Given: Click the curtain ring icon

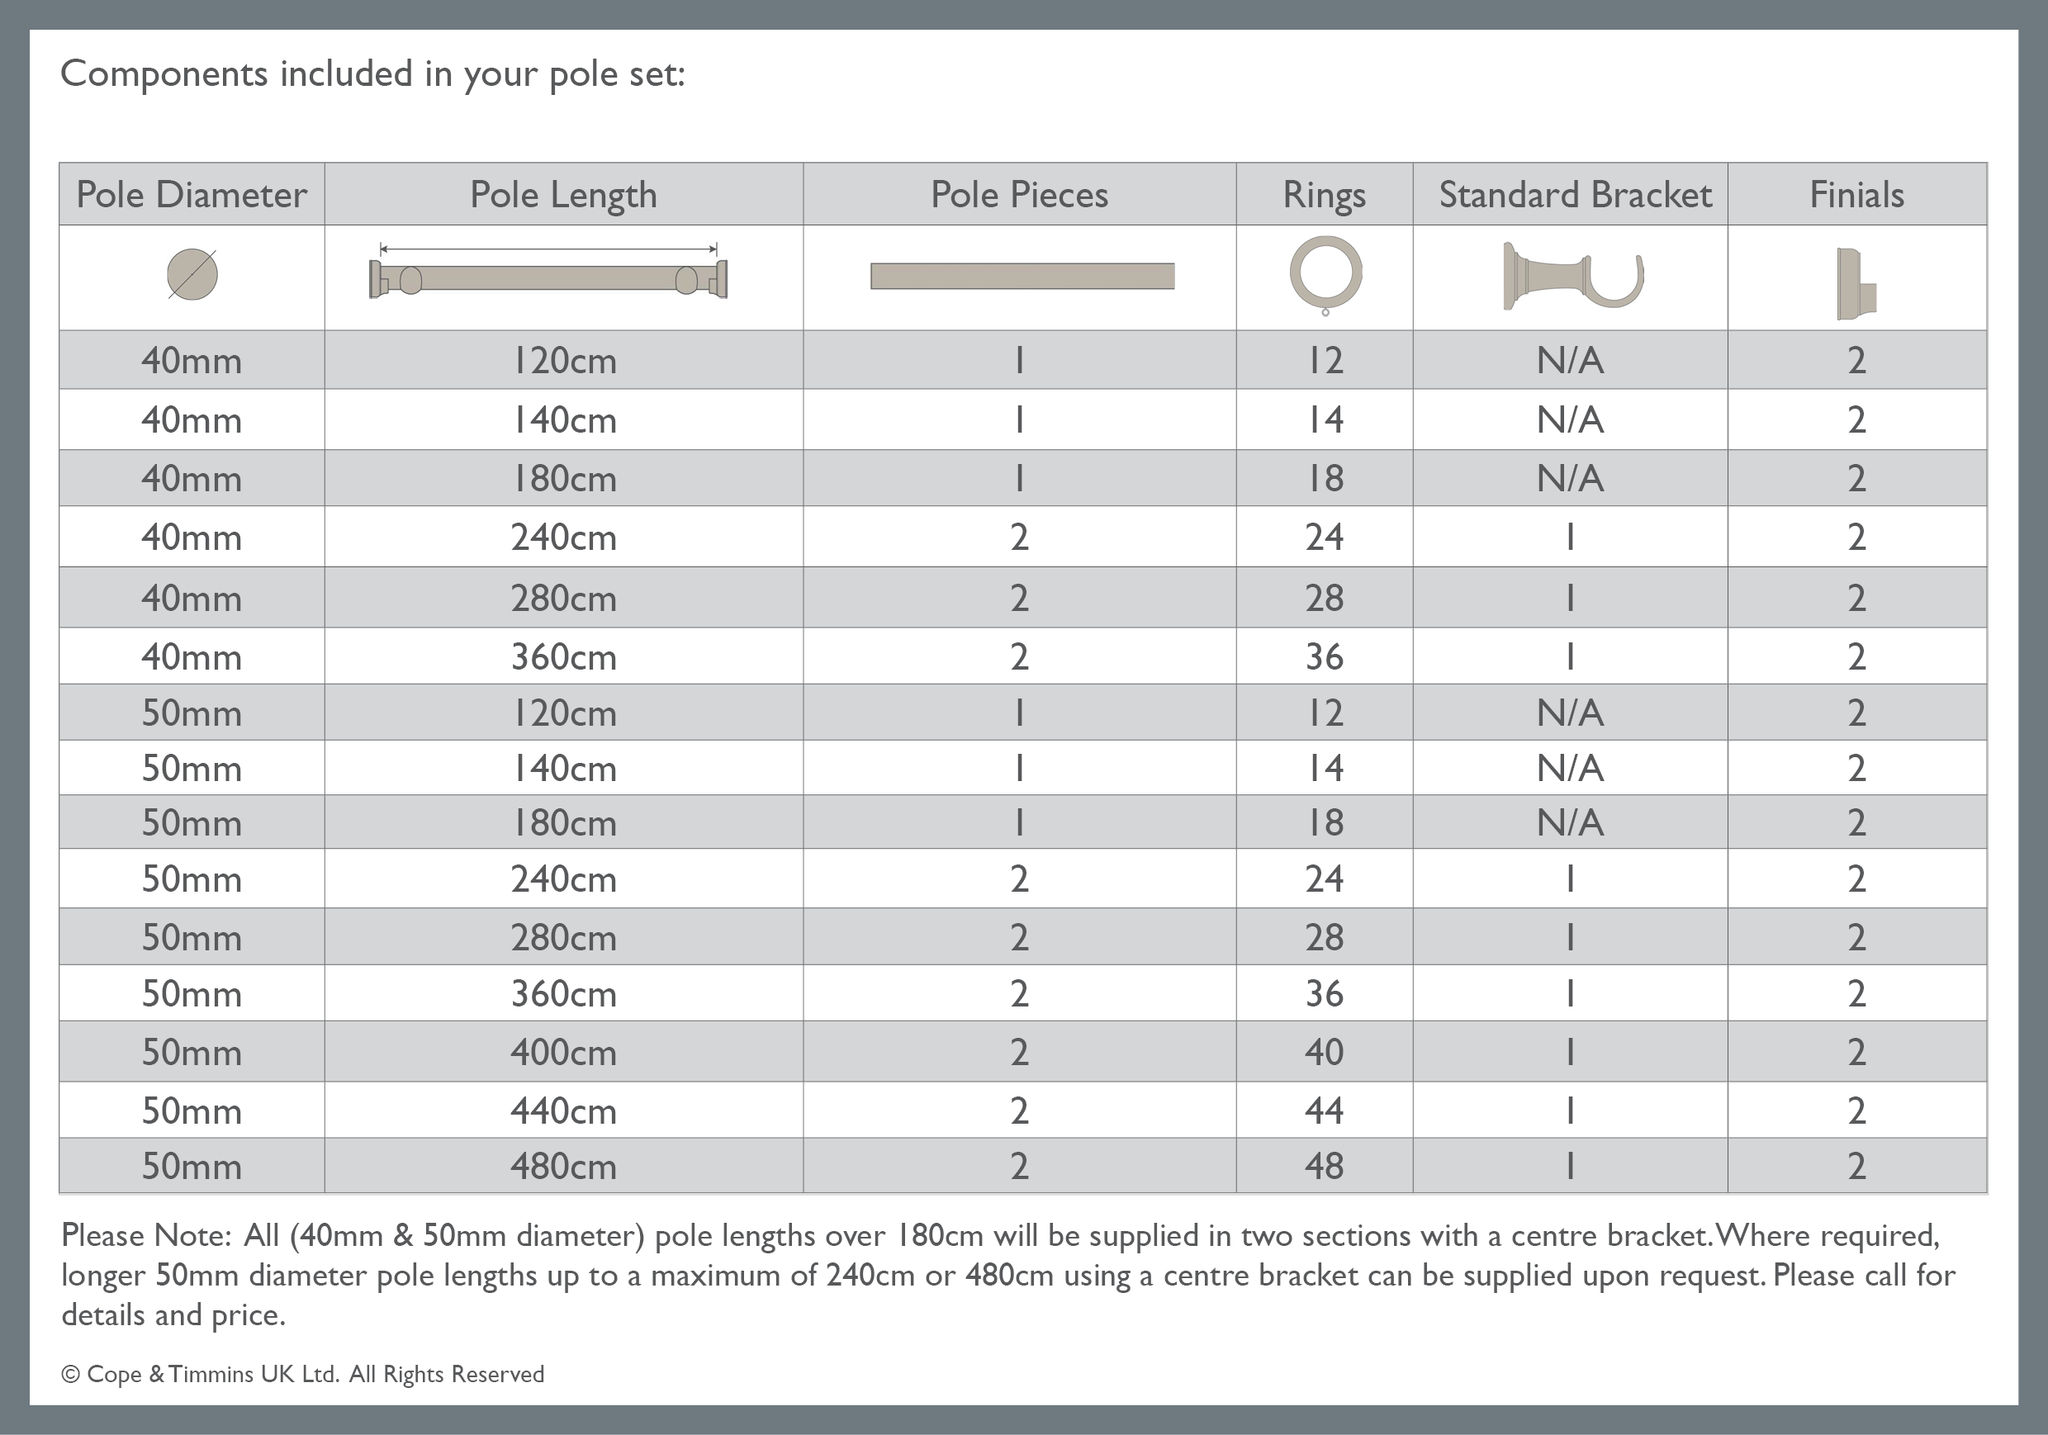Looking at the screenshot, I should [1326, 273].
